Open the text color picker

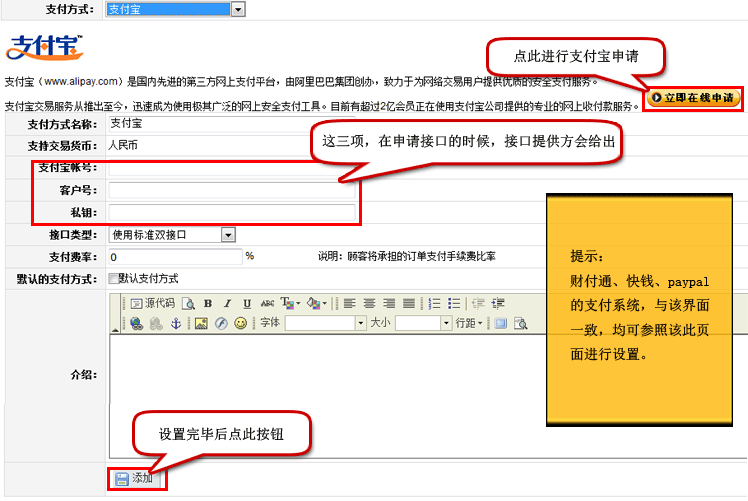click(x=290, y=303)
